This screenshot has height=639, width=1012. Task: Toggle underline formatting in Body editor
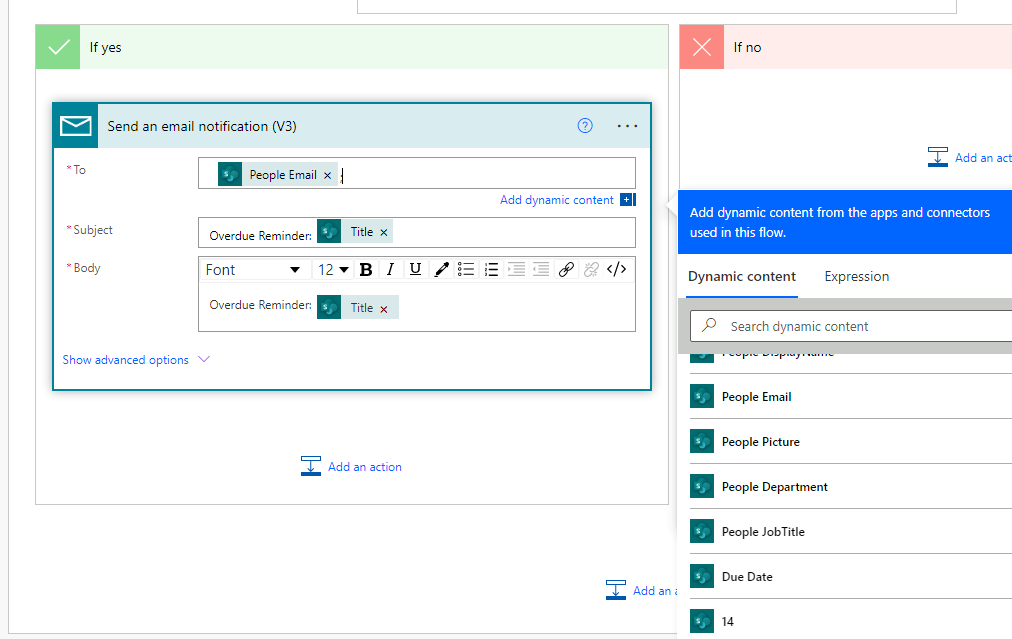416,270
